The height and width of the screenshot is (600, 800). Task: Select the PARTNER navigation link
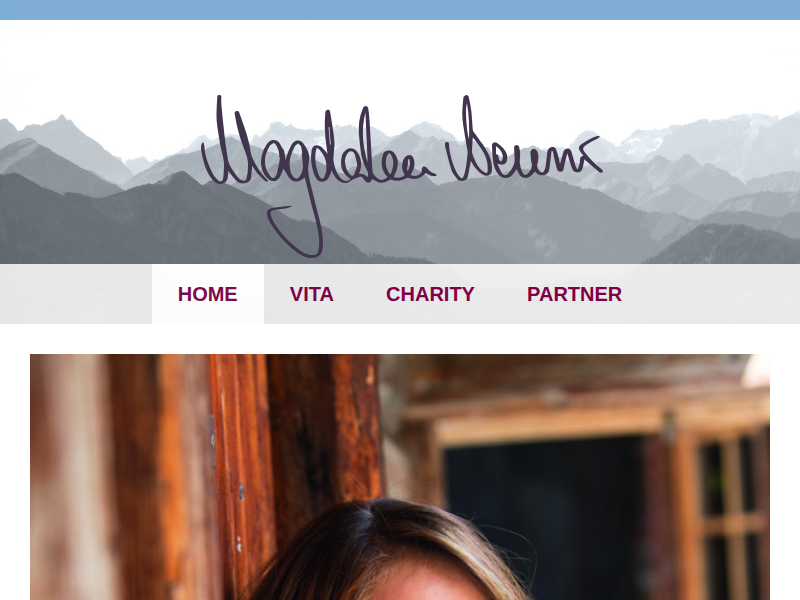click(574, 294)
